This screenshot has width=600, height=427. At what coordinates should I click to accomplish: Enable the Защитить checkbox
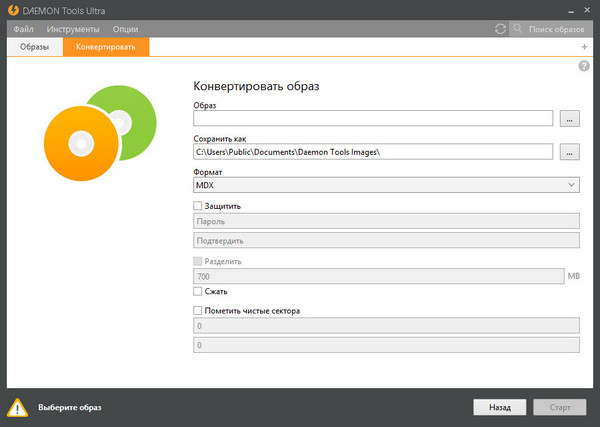tap(197, 206)
